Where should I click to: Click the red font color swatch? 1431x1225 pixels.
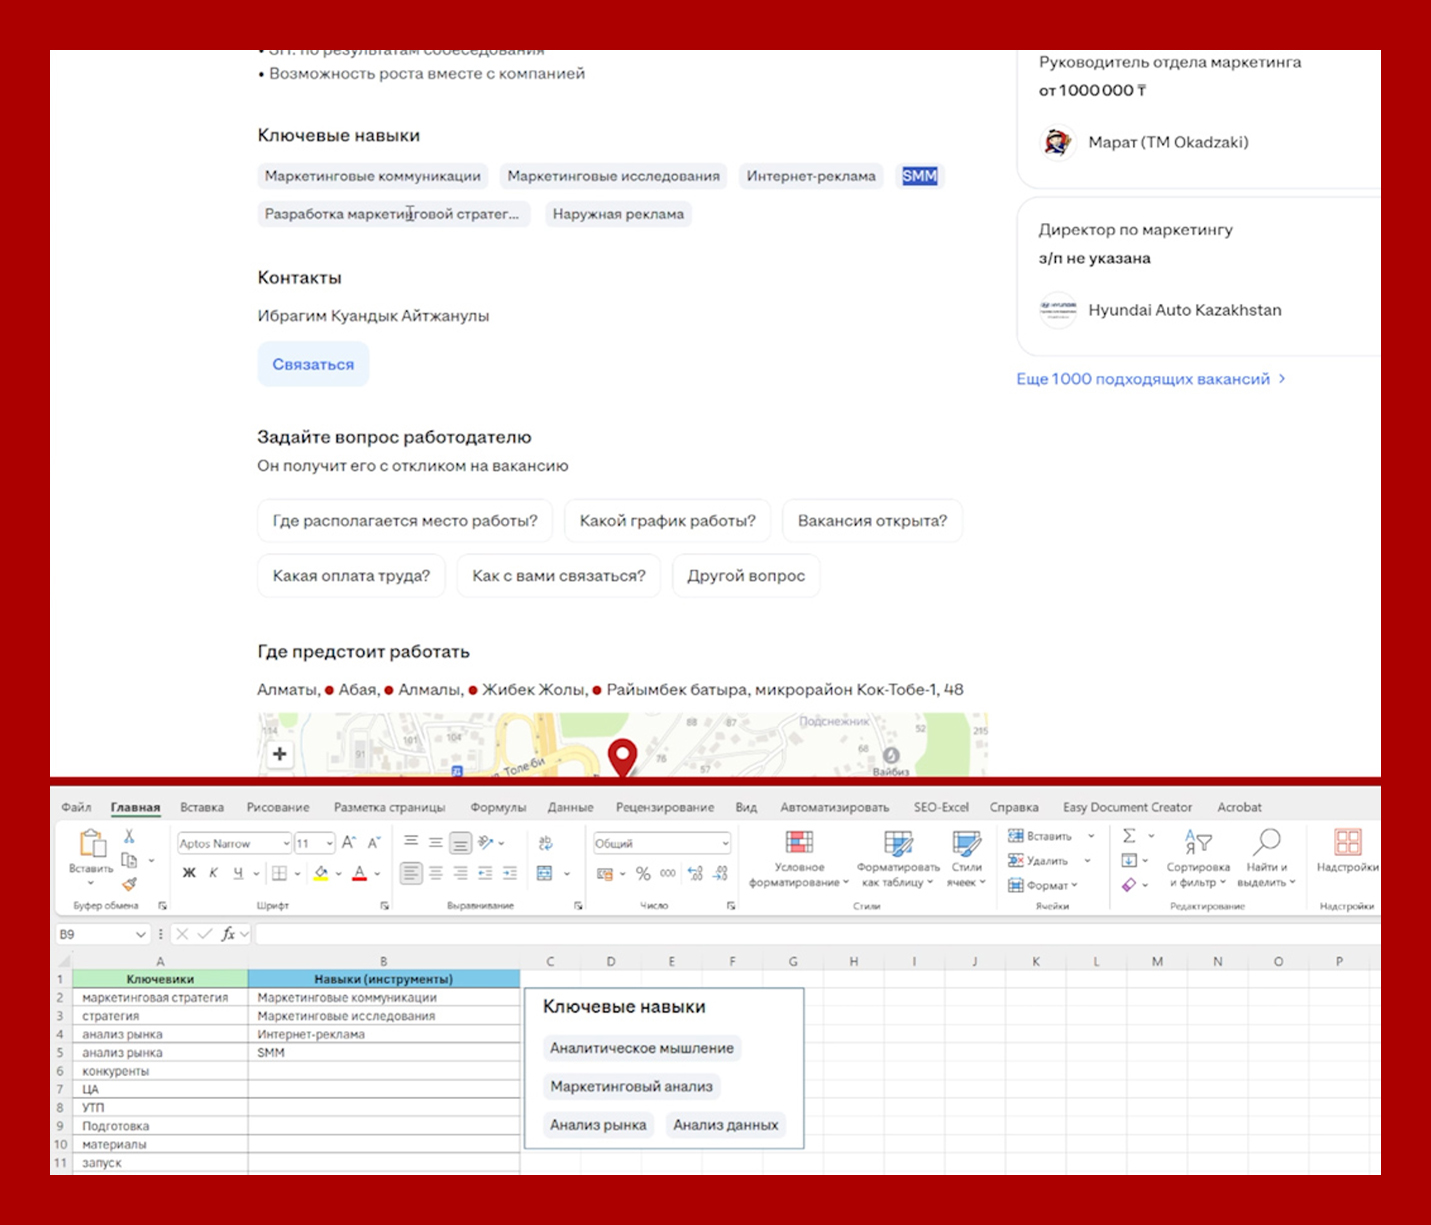pyautogui.click(x=360, y=874)
